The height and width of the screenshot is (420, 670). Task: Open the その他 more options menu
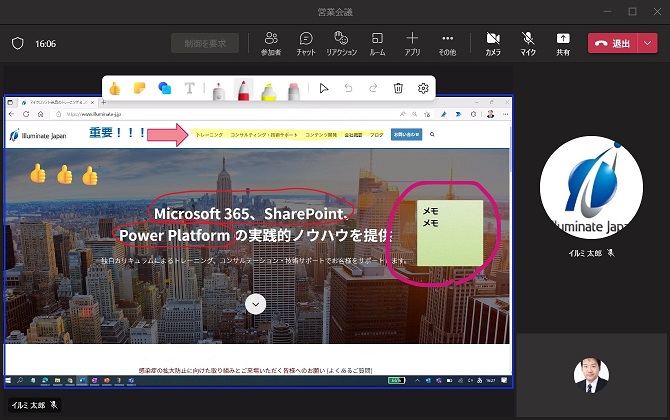click(x=447, y=44)
